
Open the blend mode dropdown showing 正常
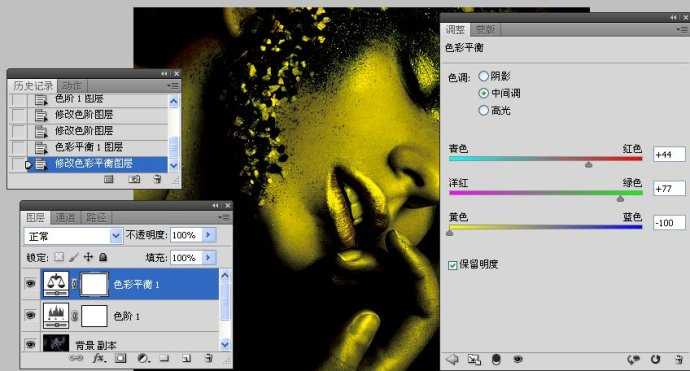point(73,236)
